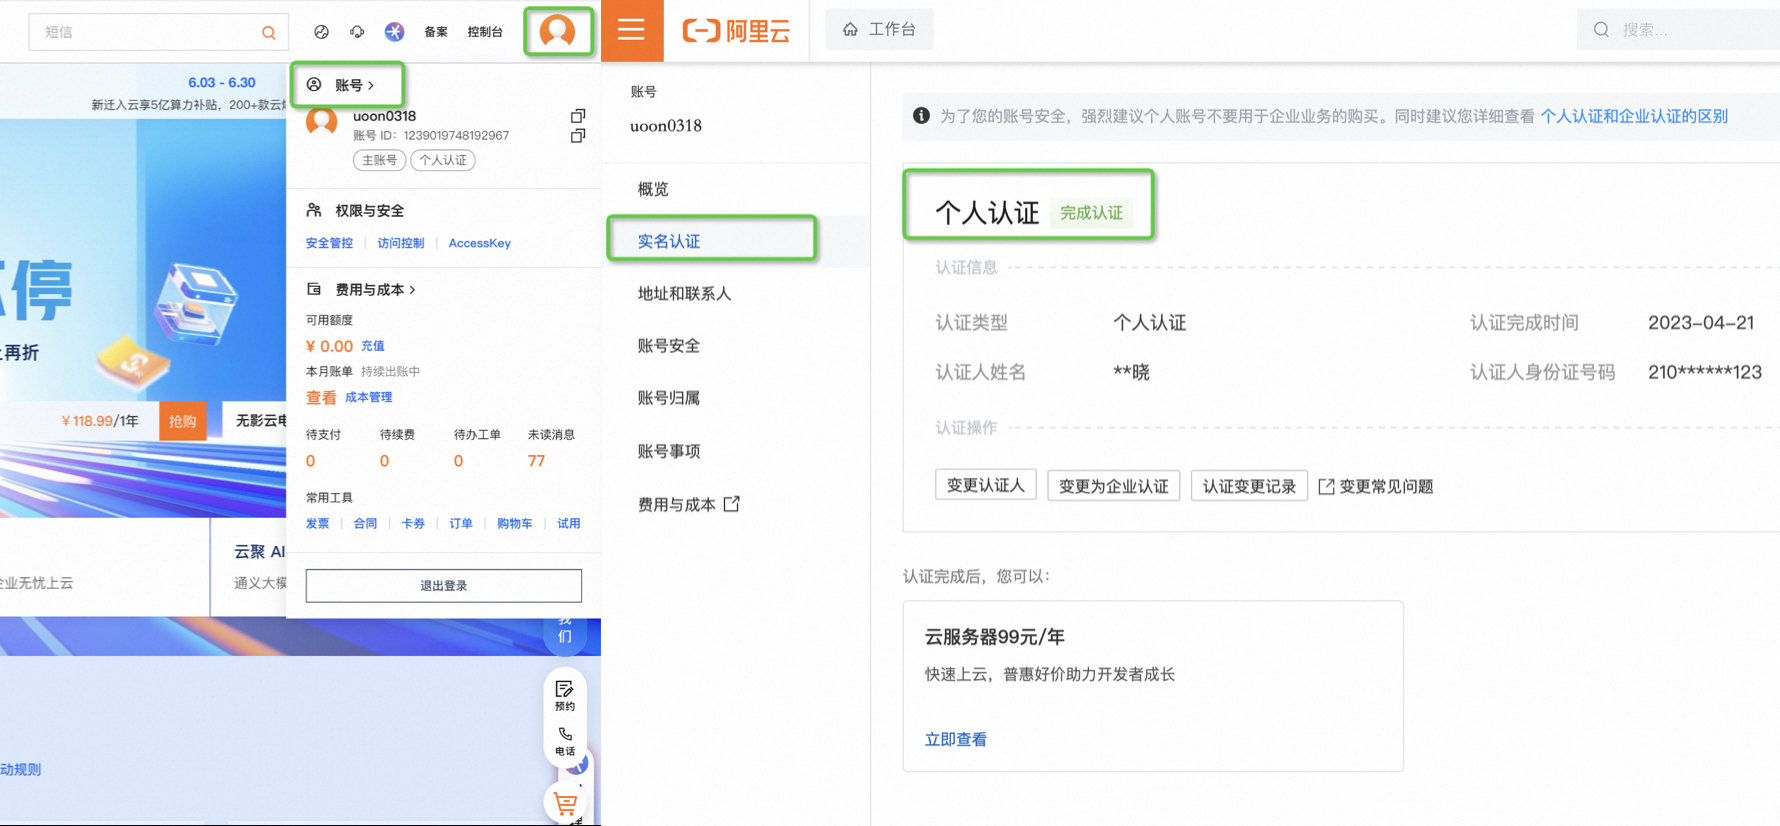This screenshot has width=1780, height=826.
Task: Copy the username uoon0318 with copy icon
Action: click(578, 116)
